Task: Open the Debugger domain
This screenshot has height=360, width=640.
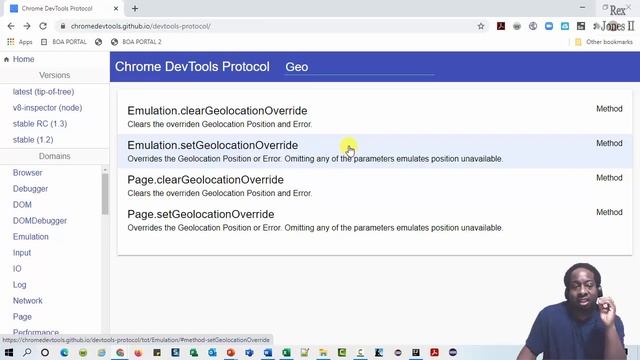Action: [x=30, y=189]
